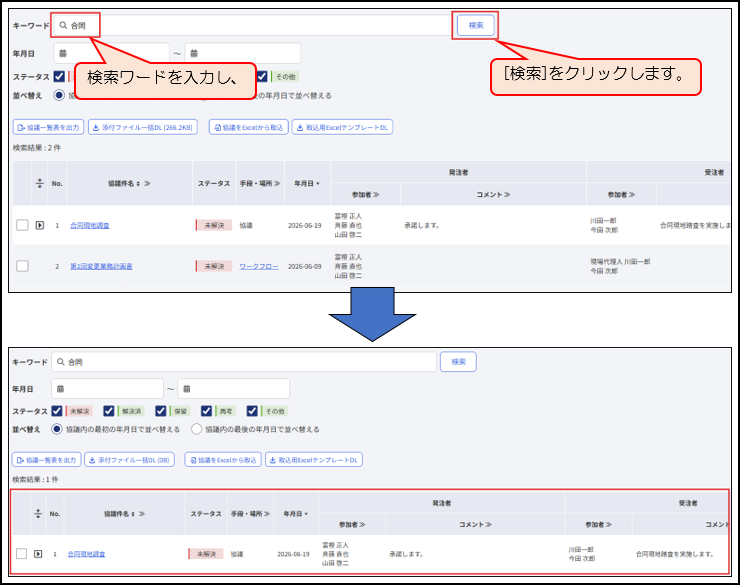Expand the 手段・場所 column in the 1件 table

tap(267, 514)
